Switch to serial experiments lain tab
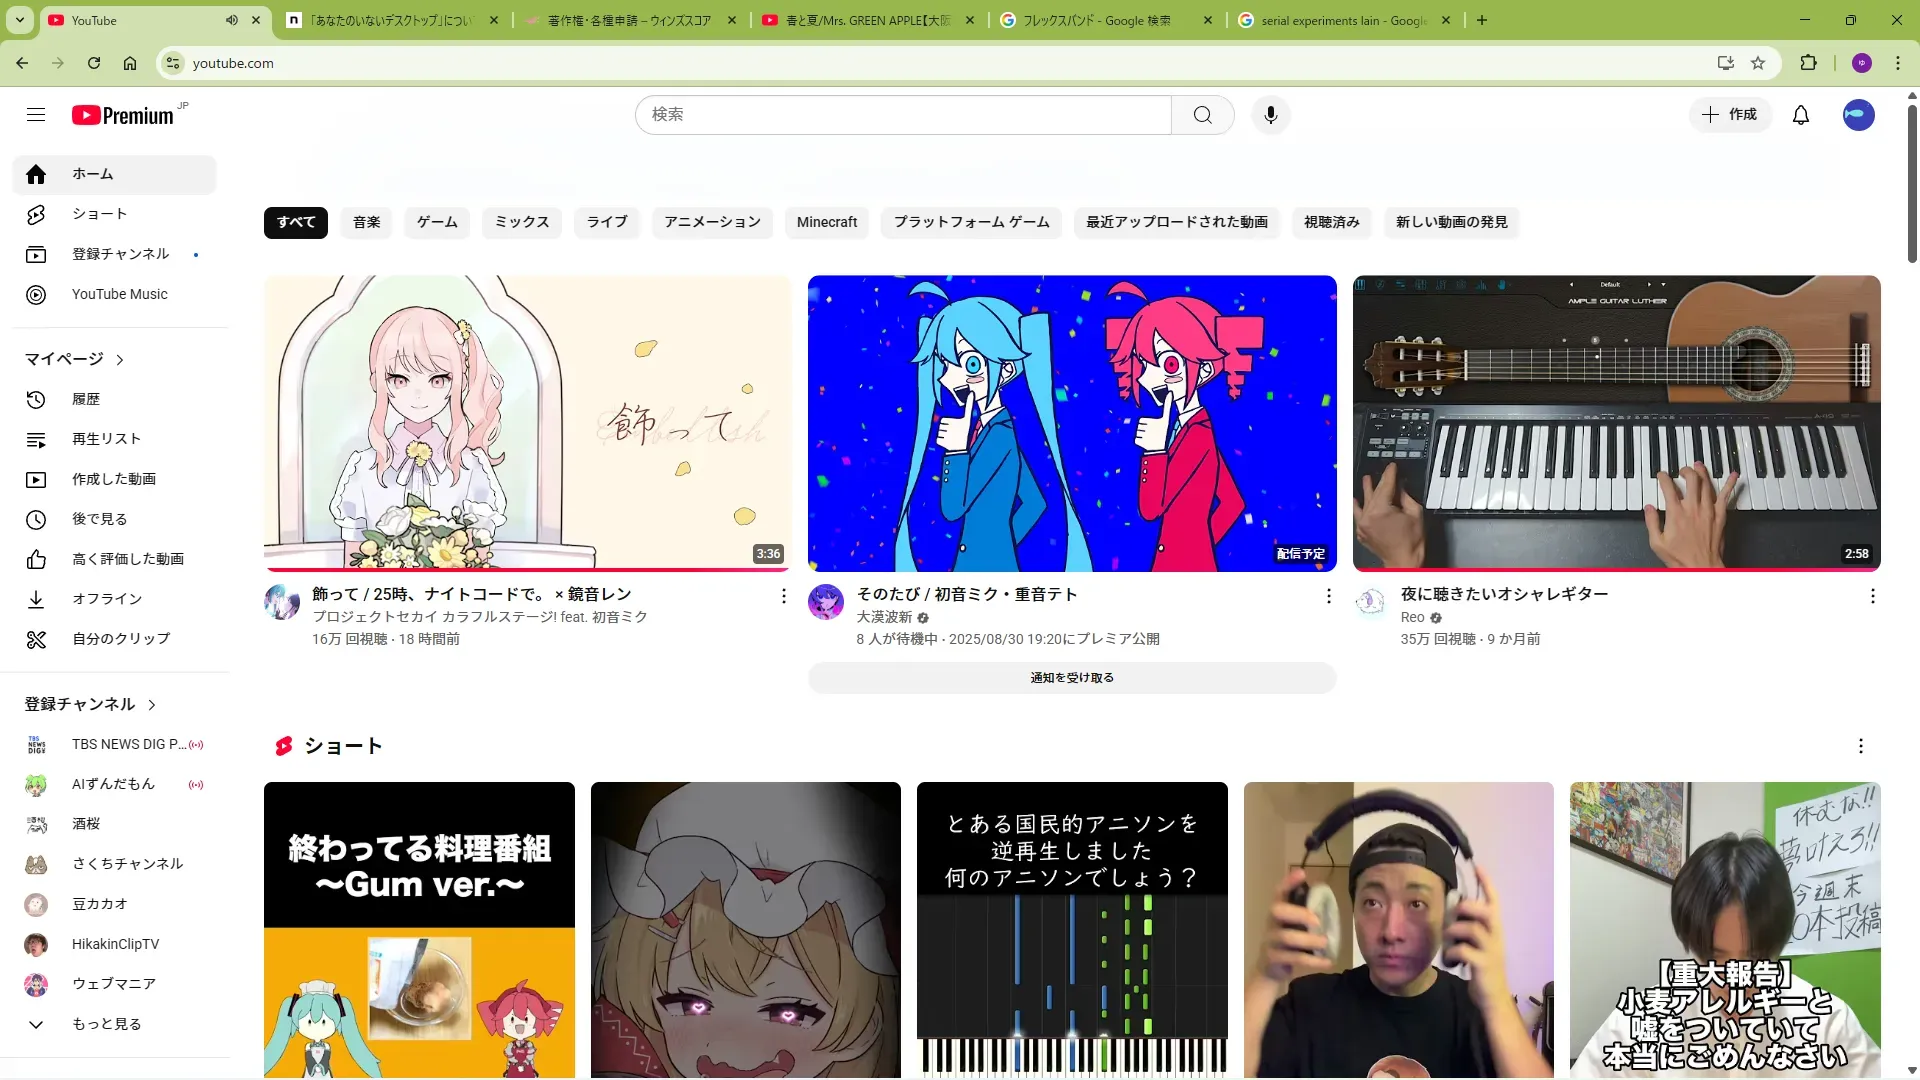Viewport: 1920px width, 1080px height. pyautogui.click(x=1342, y=20)
